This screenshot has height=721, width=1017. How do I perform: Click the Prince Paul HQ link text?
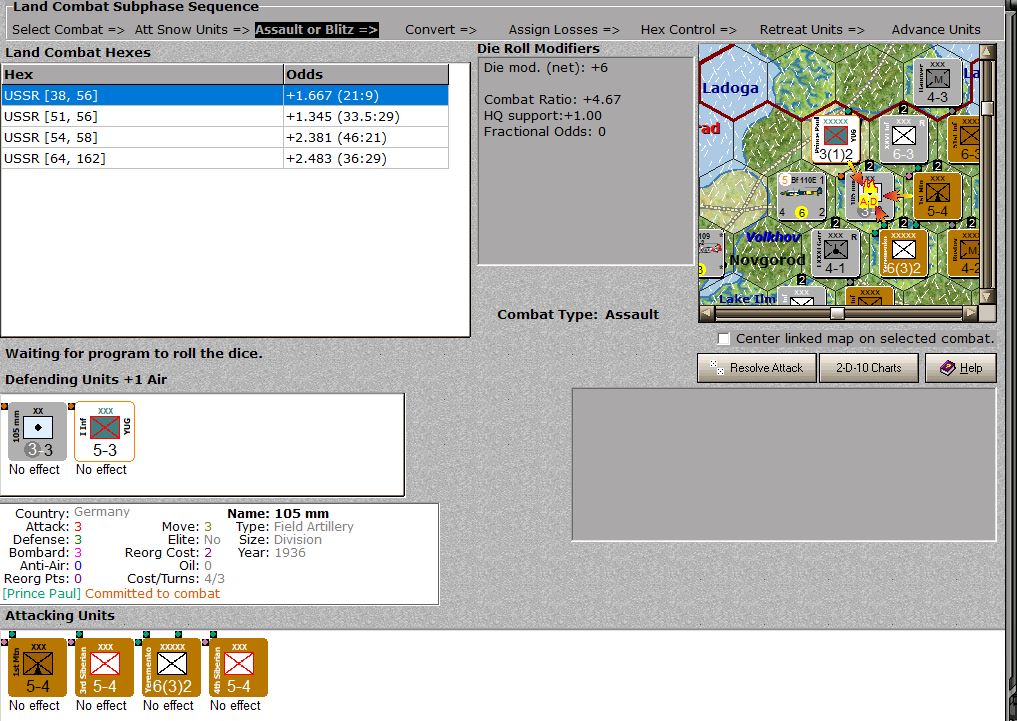[42, 594]
